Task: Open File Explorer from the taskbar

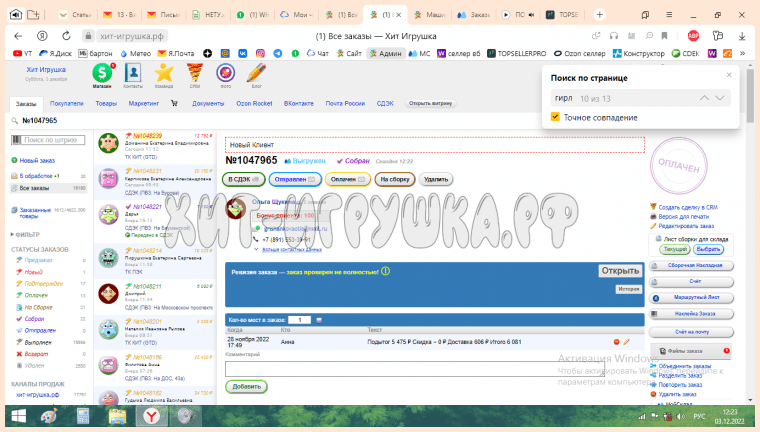Action: [x=117, y=416]
